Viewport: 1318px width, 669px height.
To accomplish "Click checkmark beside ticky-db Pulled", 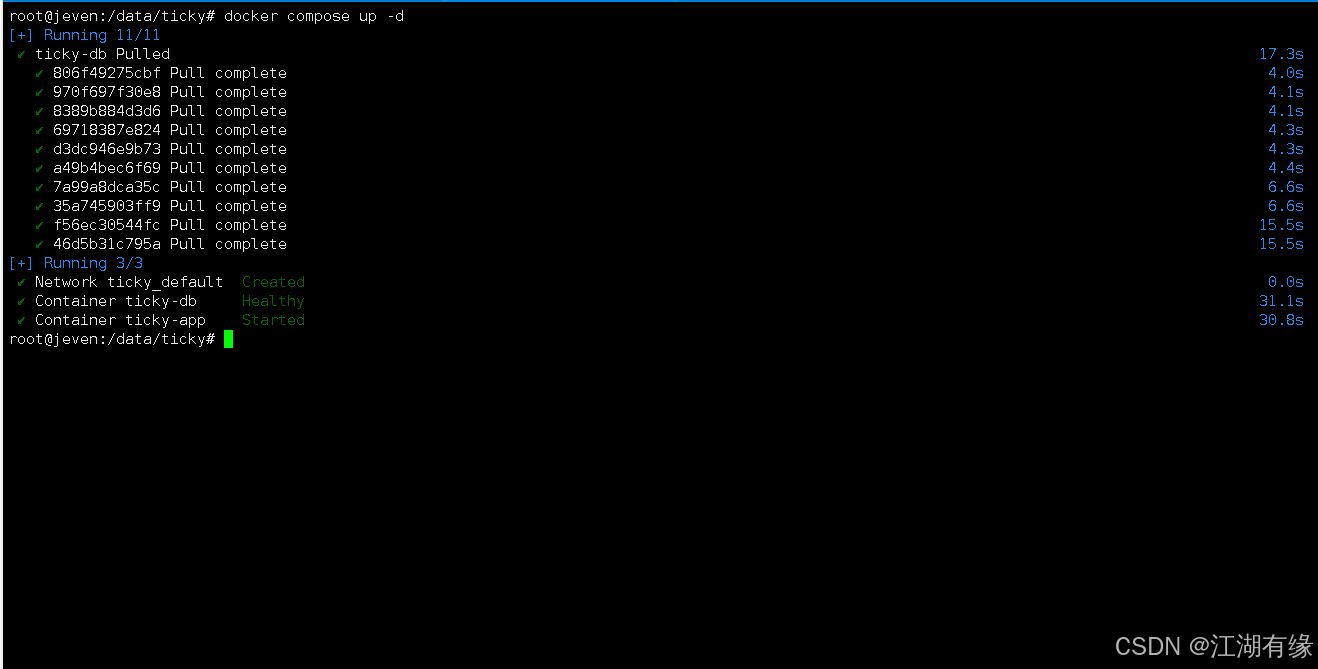I will pos(21,54).
